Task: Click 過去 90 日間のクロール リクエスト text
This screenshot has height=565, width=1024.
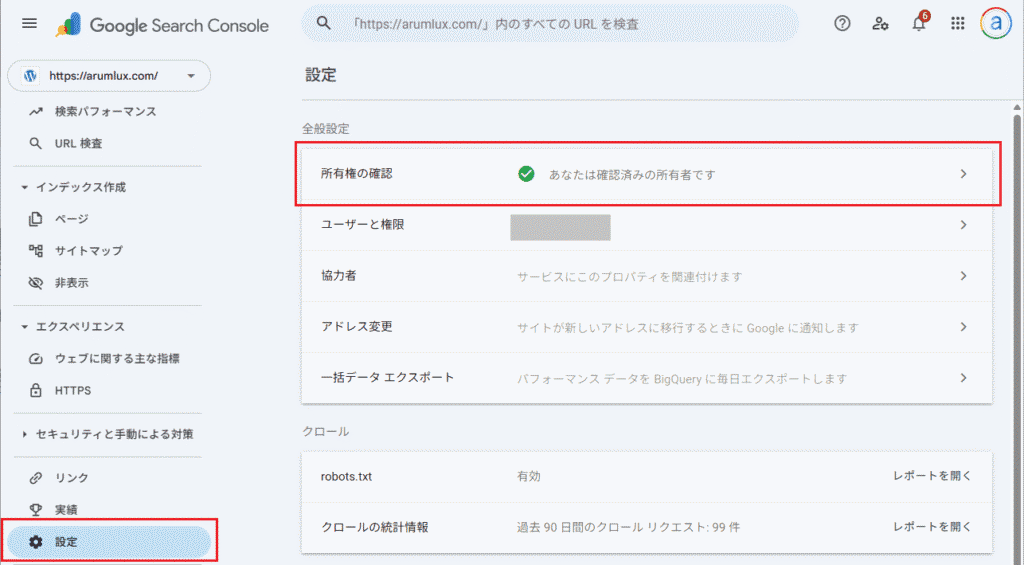Action: click(628, 527)
